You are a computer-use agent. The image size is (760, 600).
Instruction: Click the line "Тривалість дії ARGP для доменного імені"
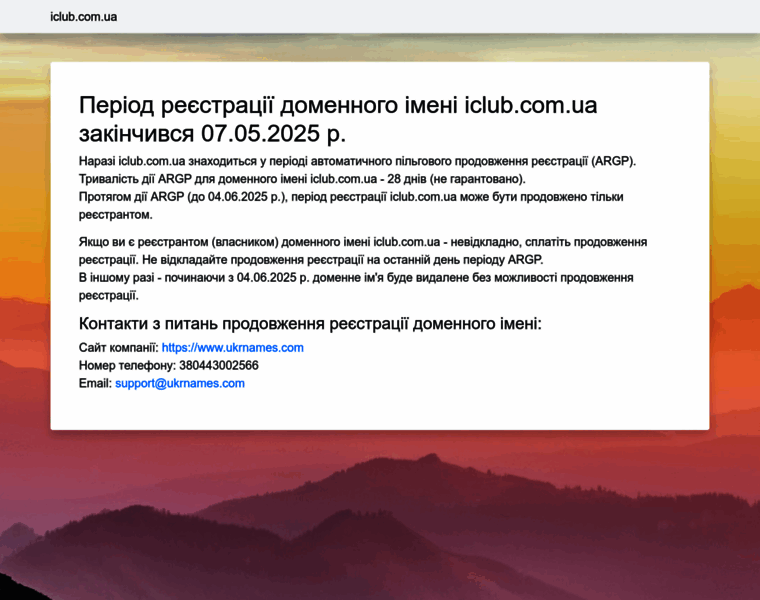coord(302,179)
